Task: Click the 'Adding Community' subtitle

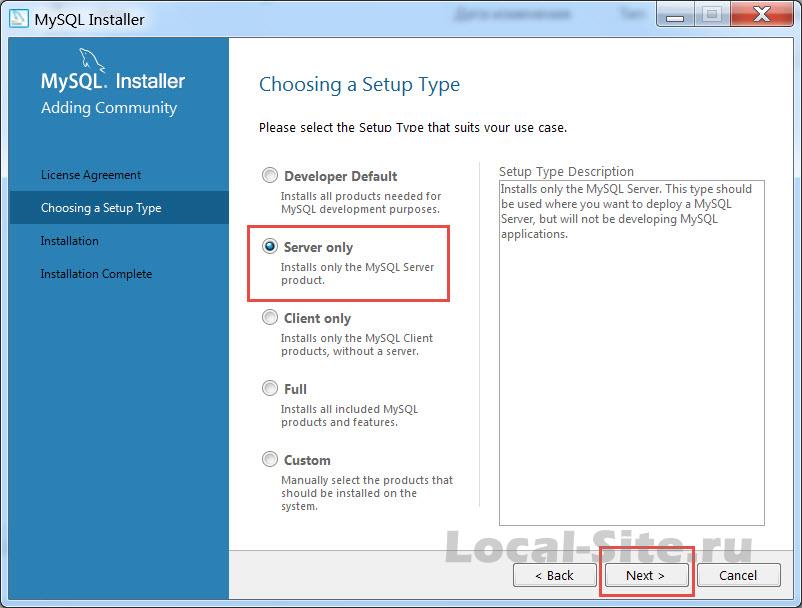Action: tap(109, 108)
